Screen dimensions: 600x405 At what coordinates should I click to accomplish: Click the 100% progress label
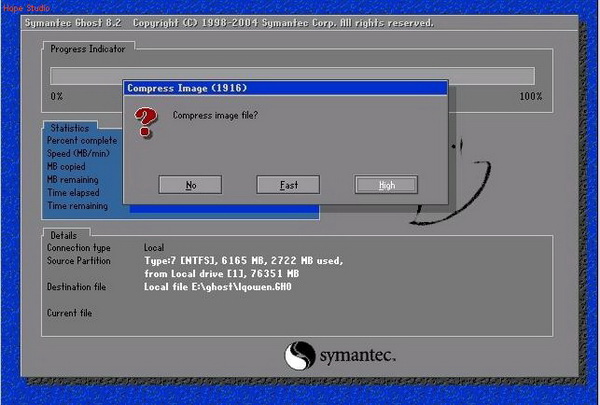531,96
